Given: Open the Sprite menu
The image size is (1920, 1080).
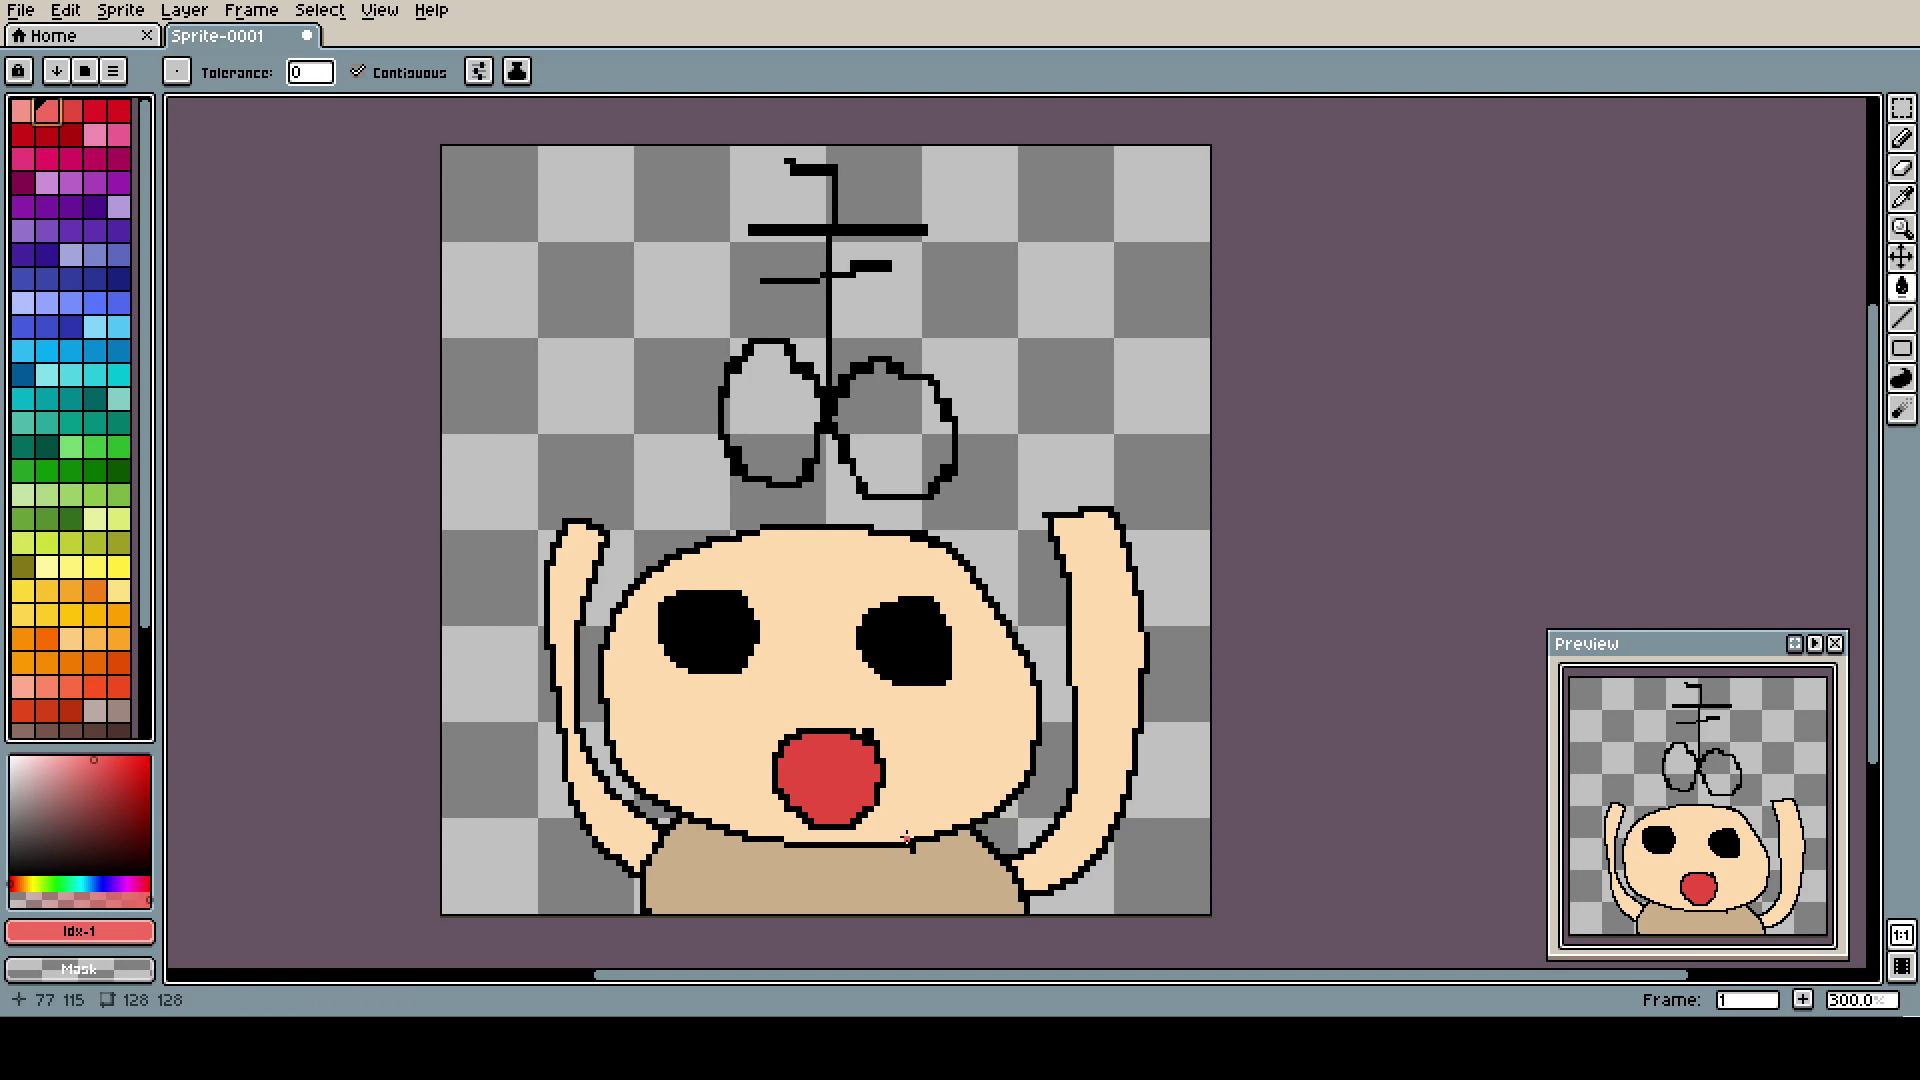Looking at the screenshot, I should click(x=120, y=10).
